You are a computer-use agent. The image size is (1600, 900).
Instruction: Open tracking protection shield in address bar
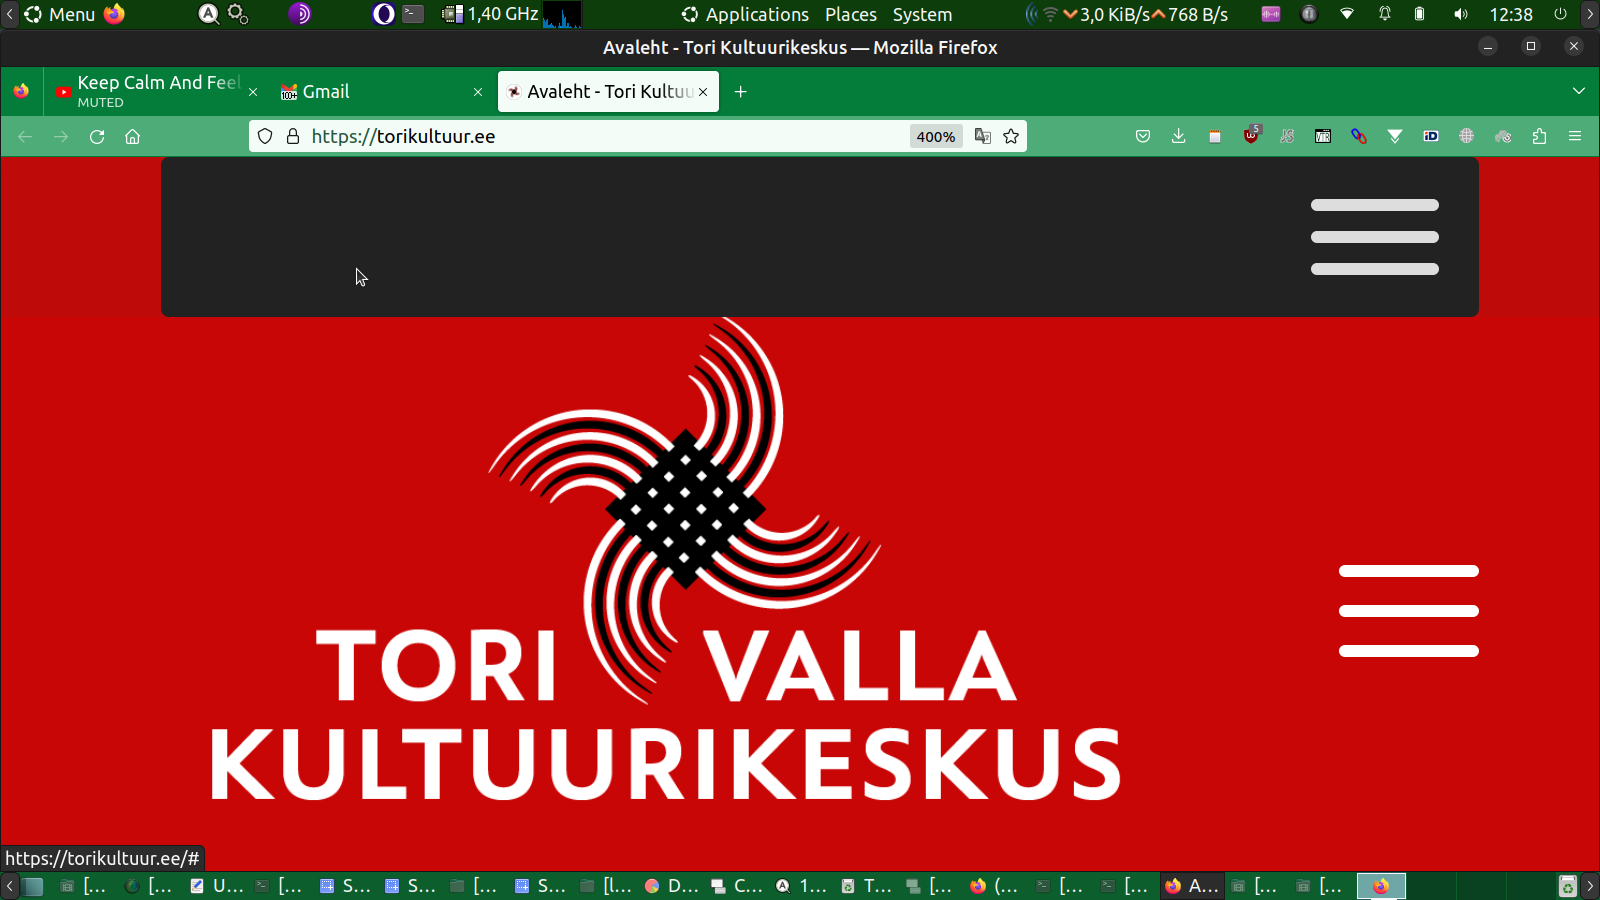click(265, 137)
